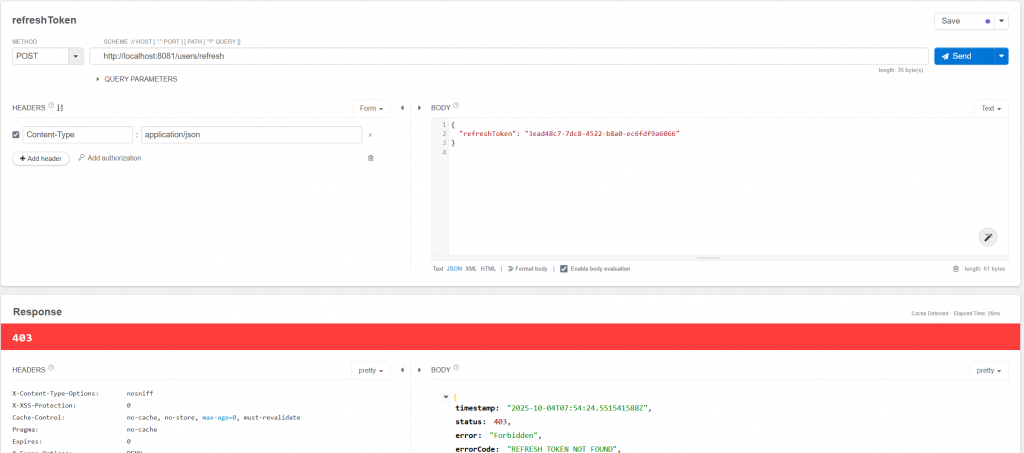Open the response headers pretty dropdown
Screen dimensions: 1024x453
coord(371,370)
